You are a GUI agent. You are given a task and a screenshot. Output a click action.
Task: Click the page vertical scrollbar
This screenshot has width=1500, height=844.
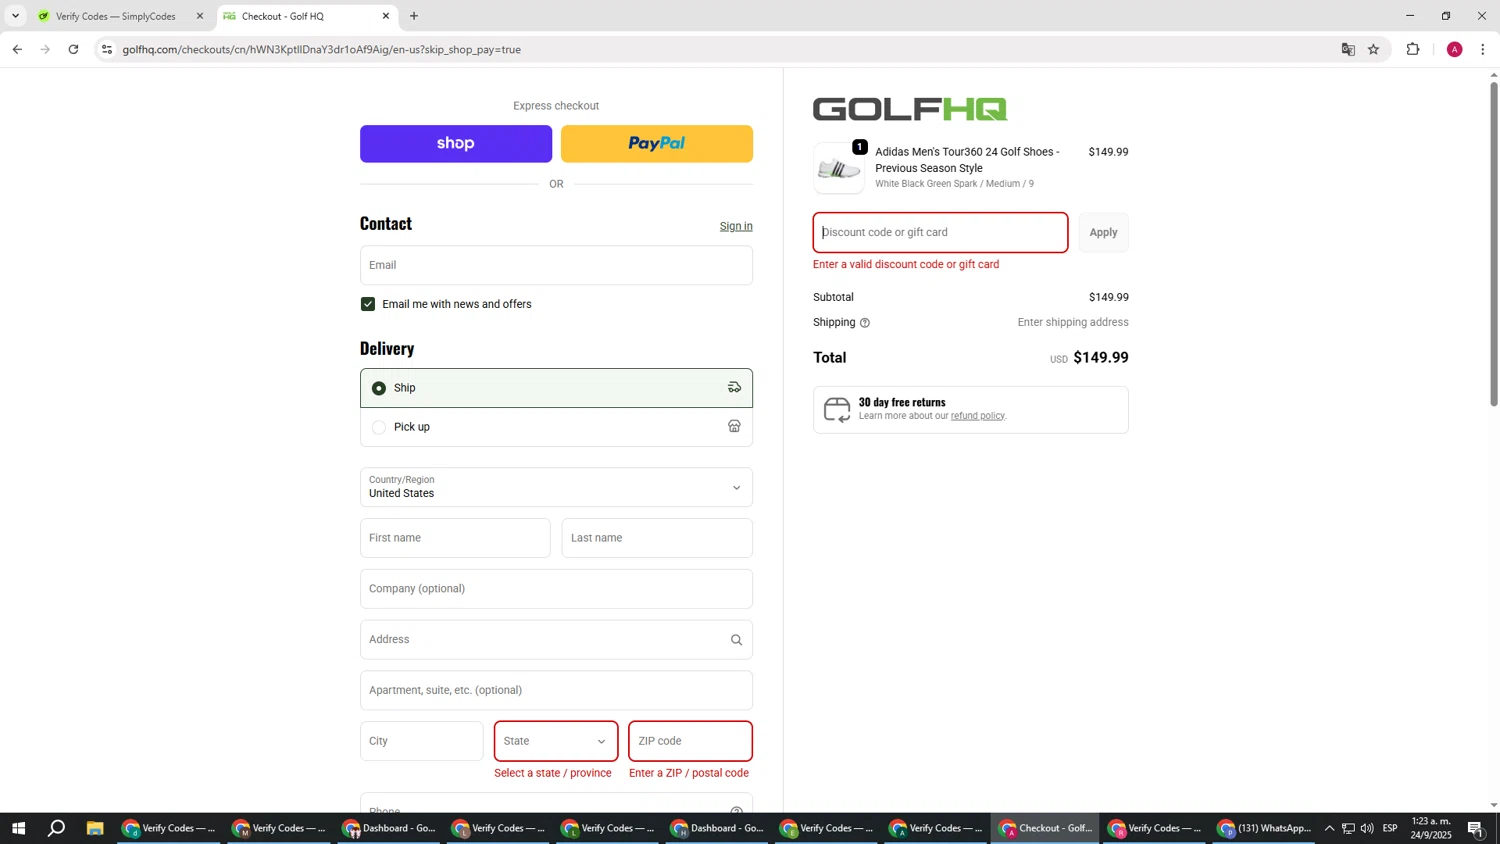[x=1494, y=245]
